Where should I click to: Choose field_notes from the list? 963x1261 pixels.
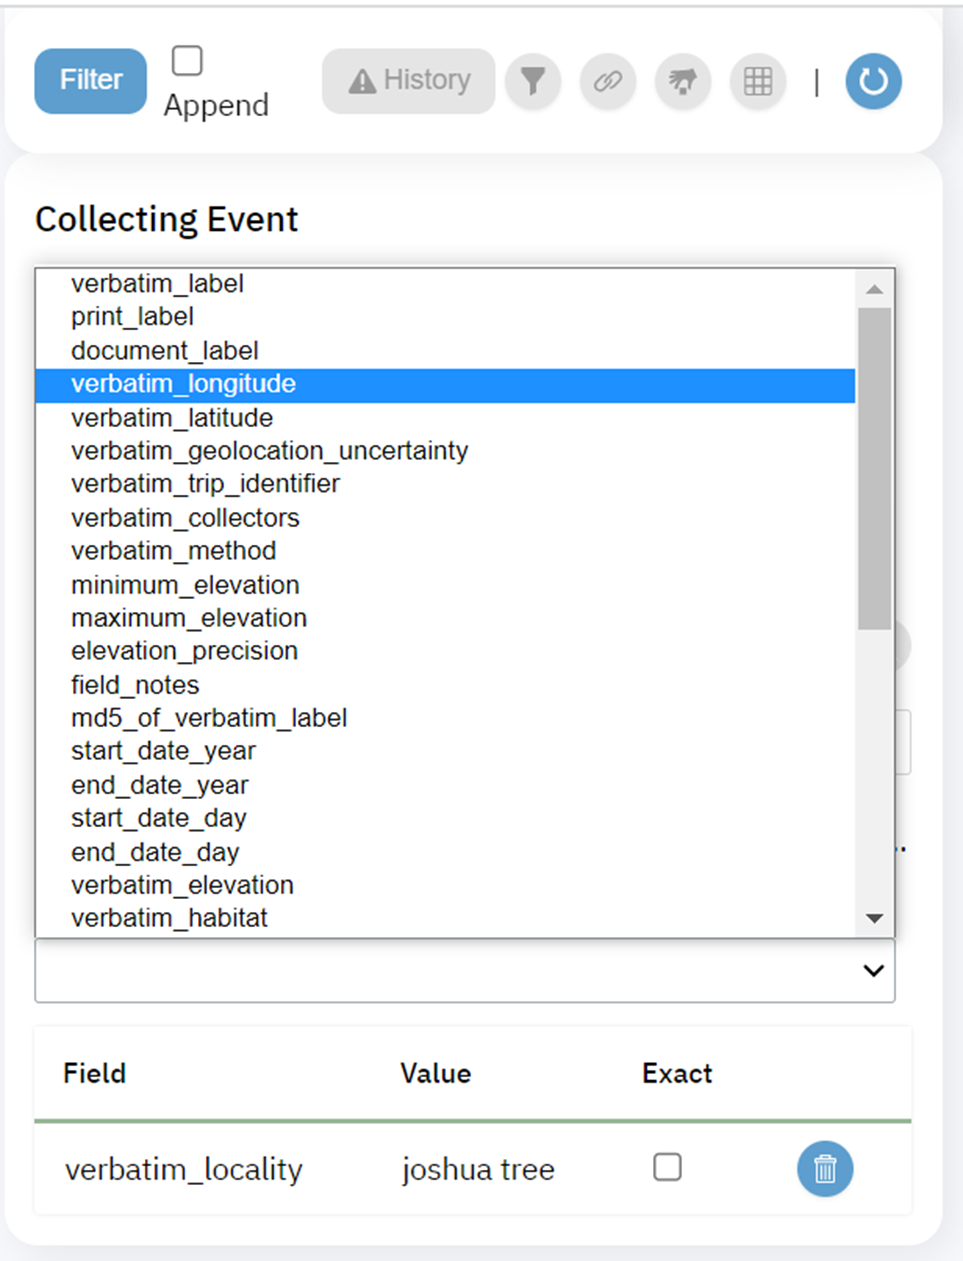(x=135, y=684)
